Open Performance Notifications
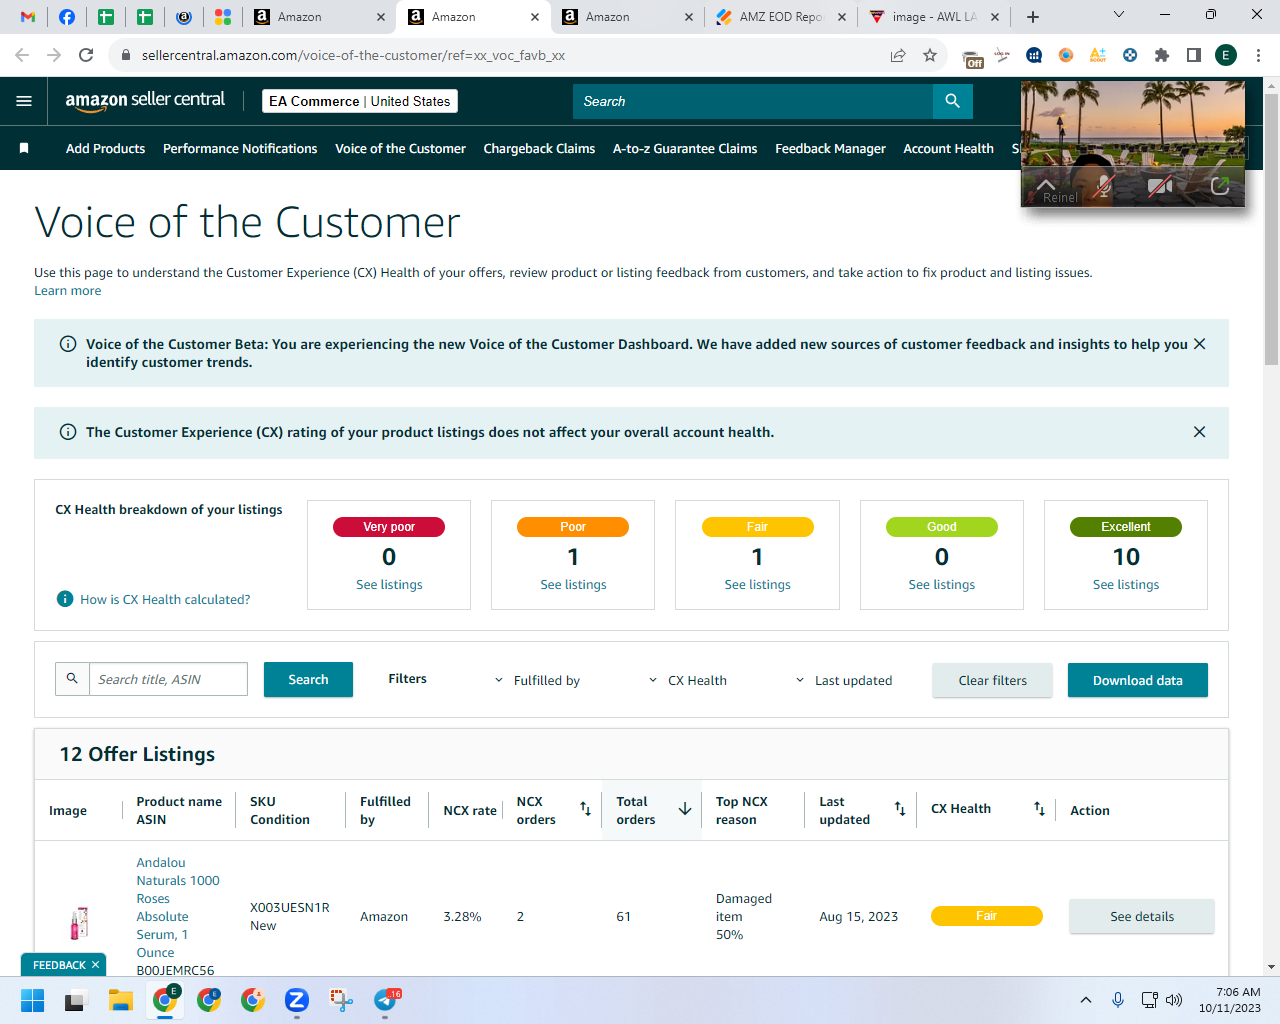Viewport: 1280px width, 1024px height. click(x=240, y=148)
